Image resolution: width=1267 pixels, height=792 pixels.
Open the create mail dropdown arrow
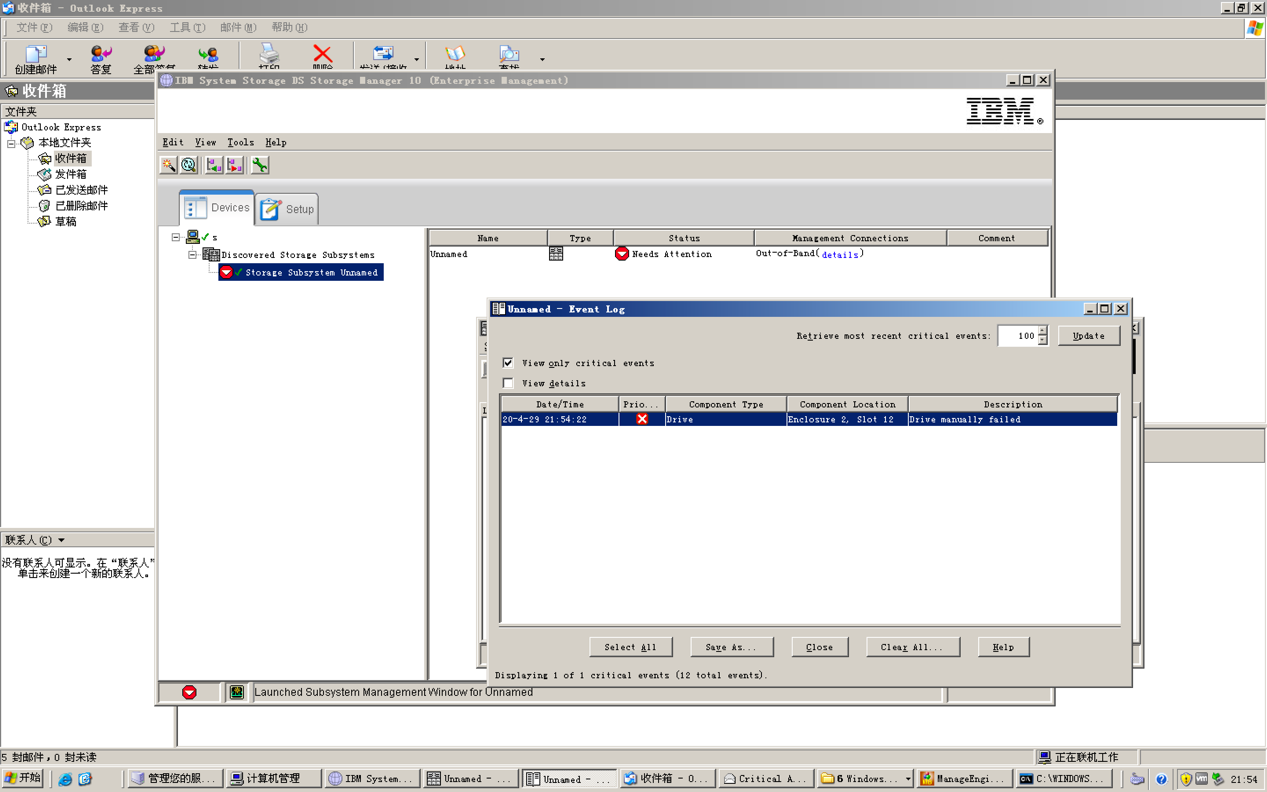pos(69,60)
